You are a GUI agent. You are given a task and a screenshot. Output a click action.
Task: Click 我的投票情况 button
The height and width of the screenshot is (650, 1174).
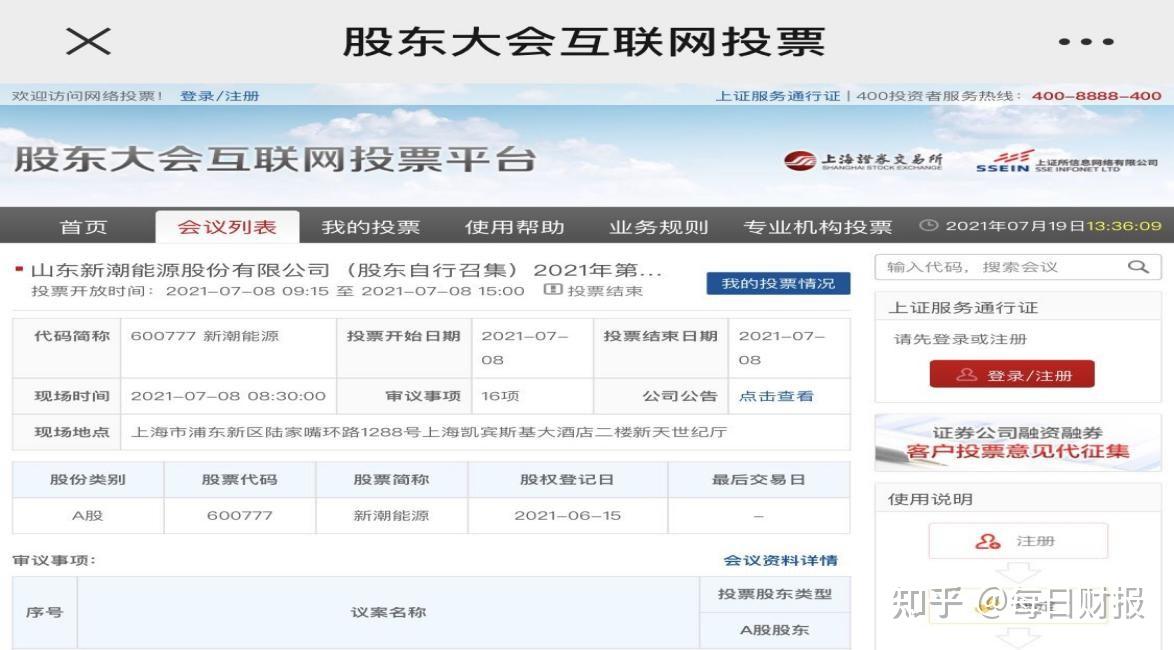click(778, 283)
